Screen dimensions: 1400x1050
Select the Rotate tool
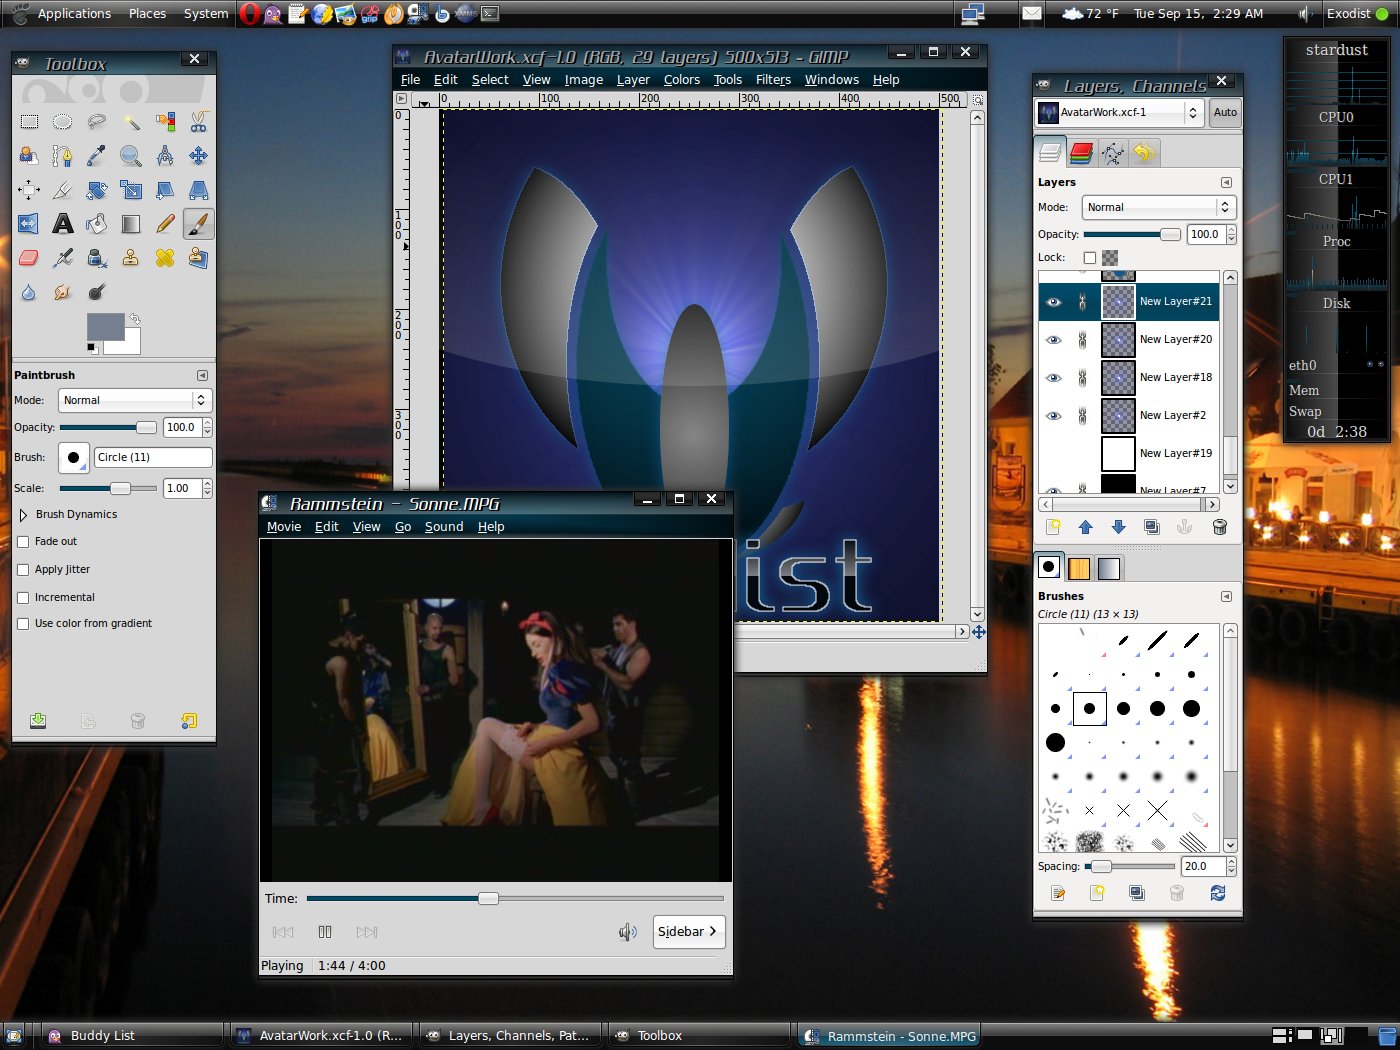[x=97, y=190]
